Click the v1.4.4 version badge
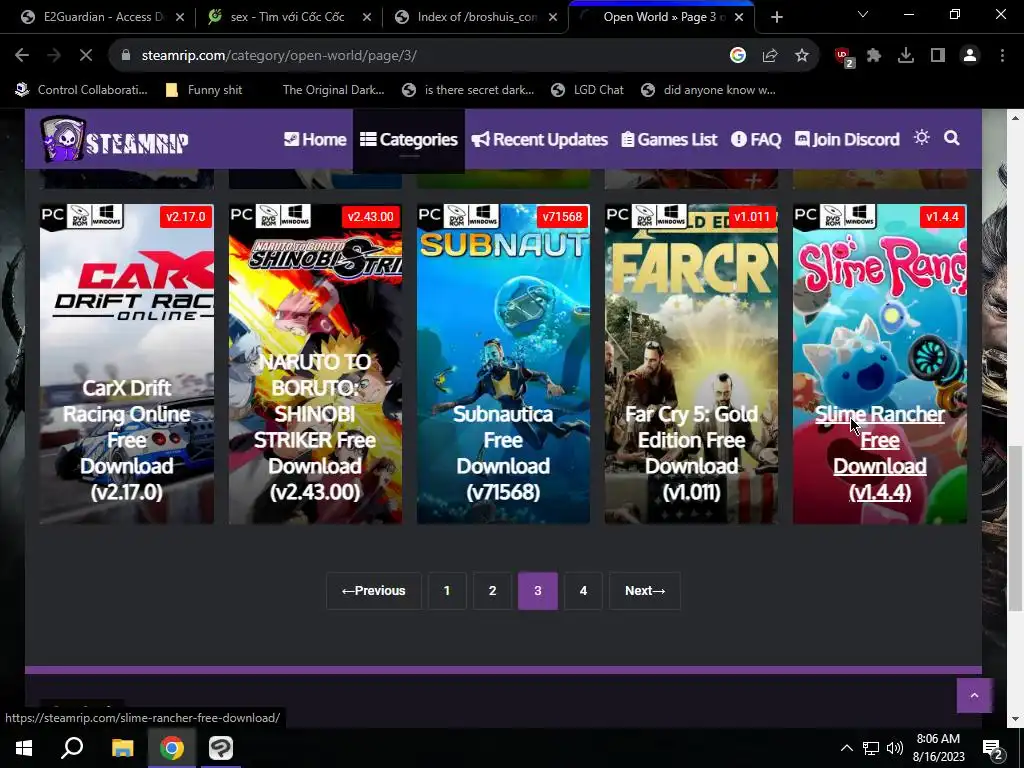The height and width of the screenshot is (768, 1024). pyautogui.click(x=942, y=216)
